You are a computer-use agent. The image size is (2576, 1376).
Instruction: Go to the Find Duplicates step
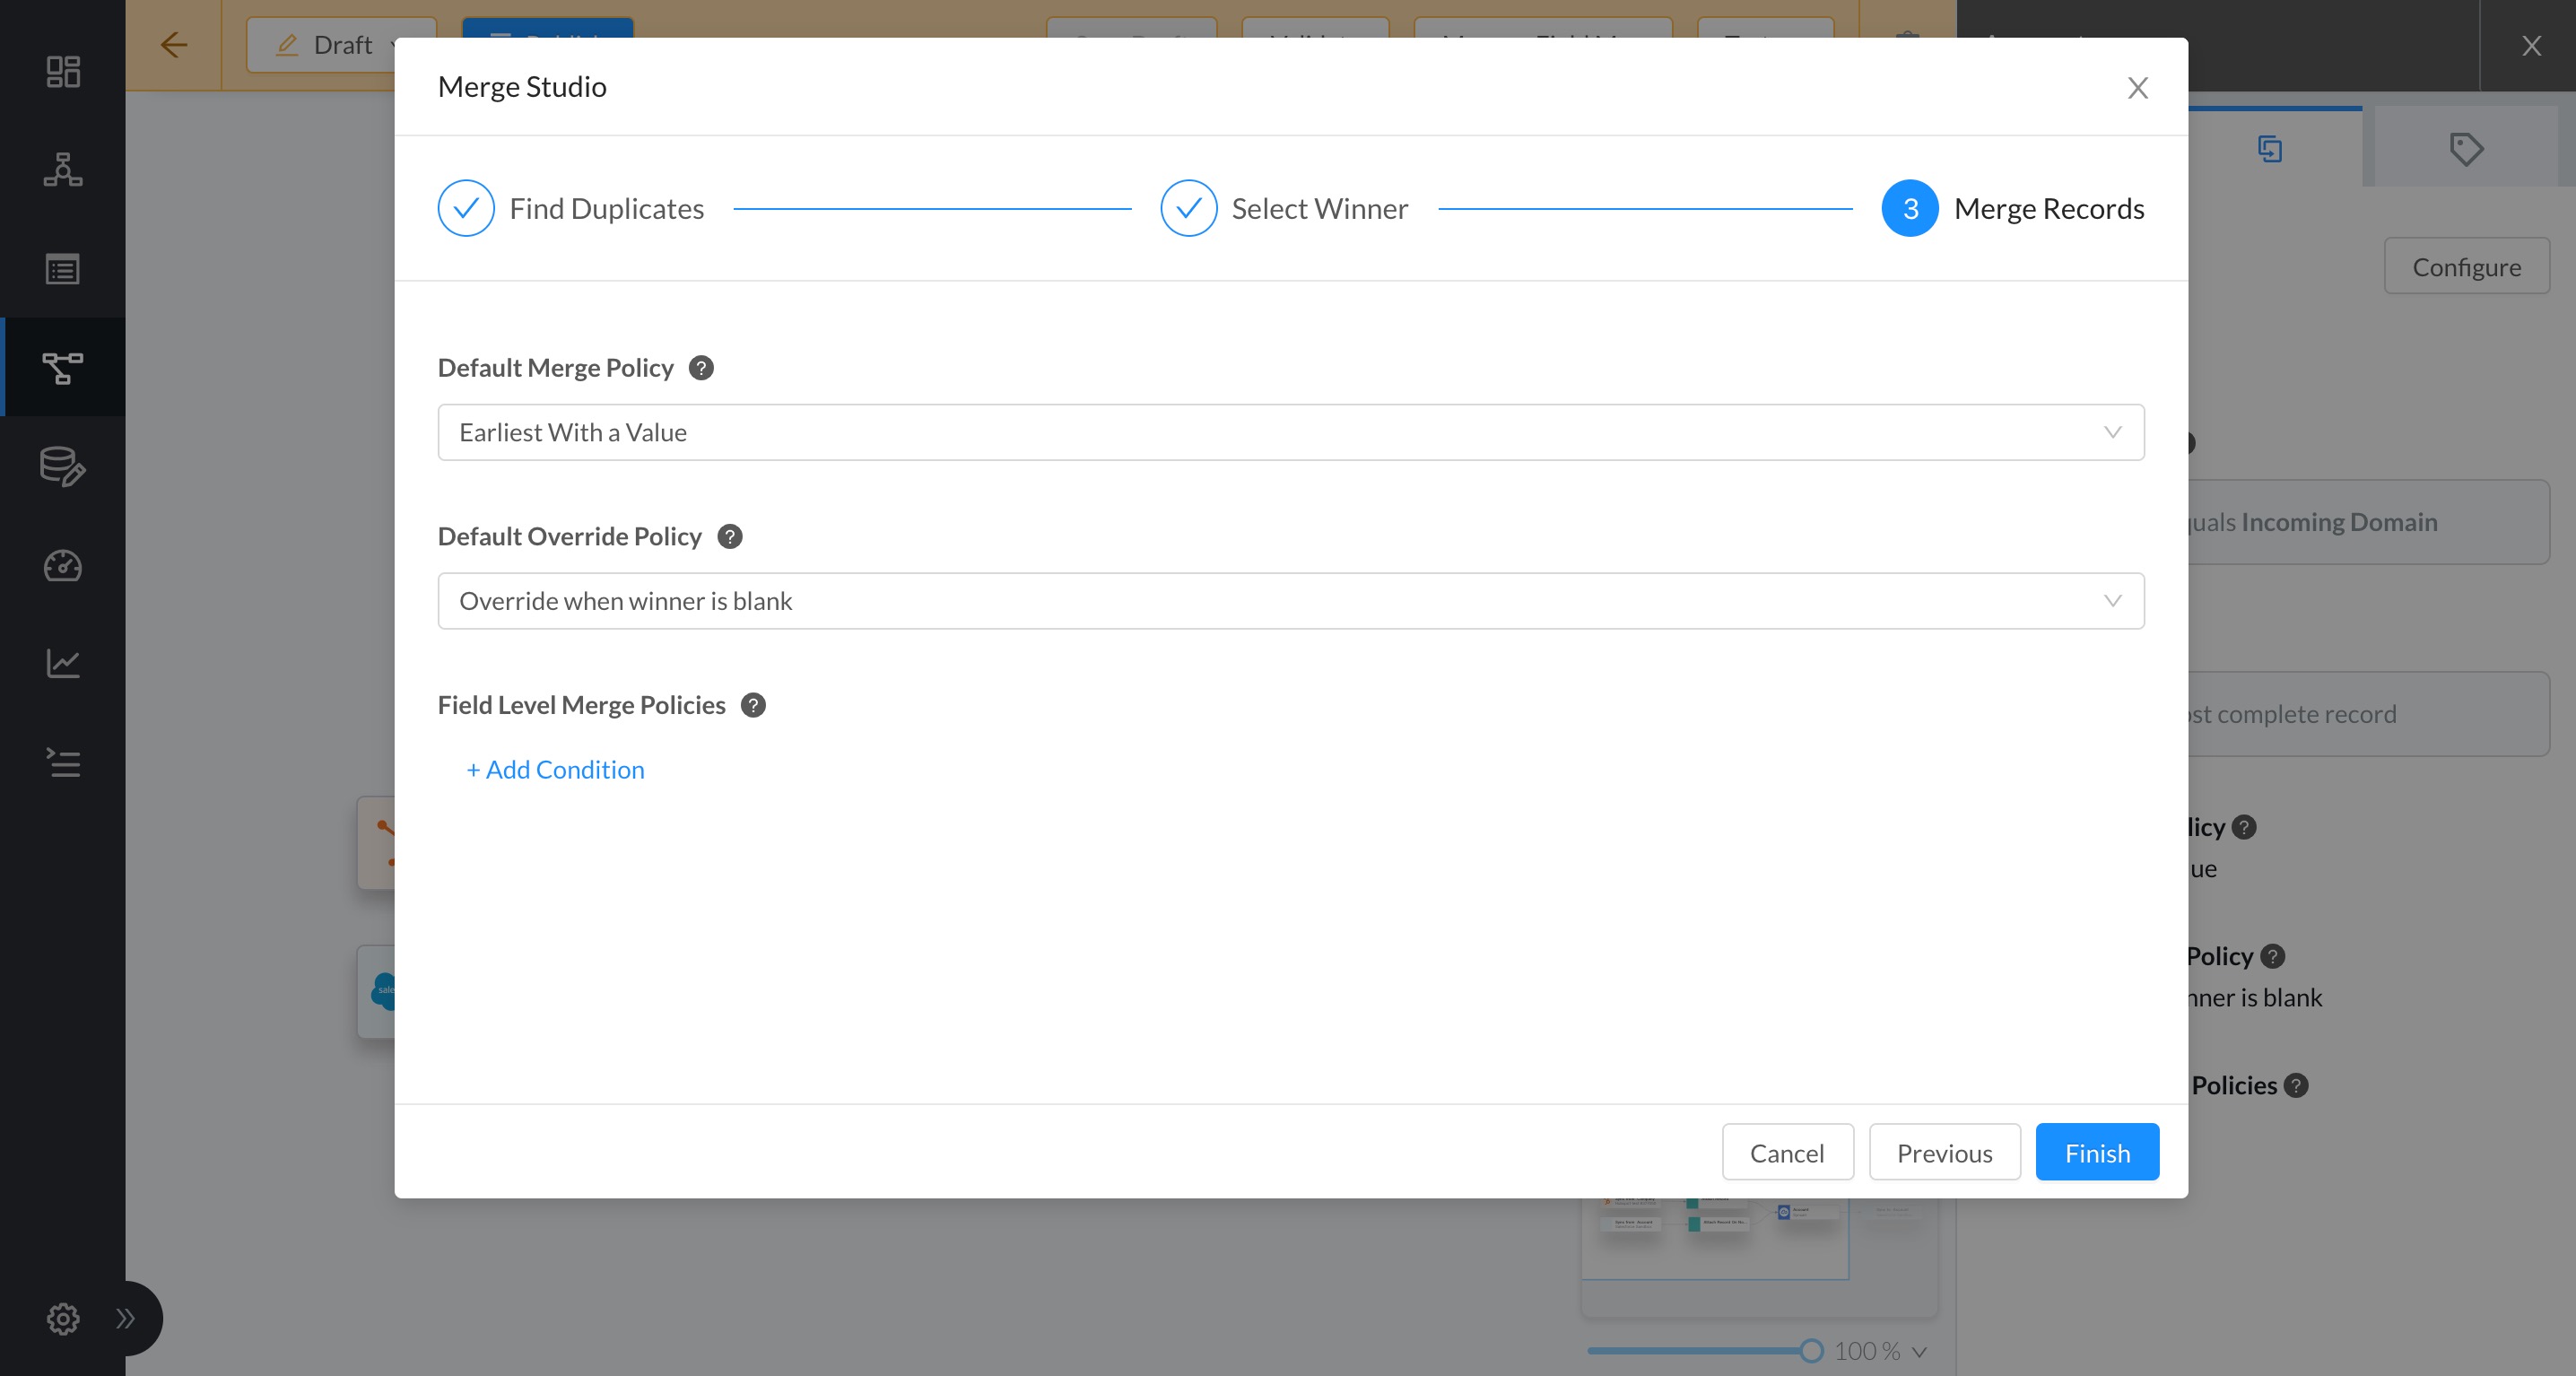pyautogui.click(x=571, y=208)
